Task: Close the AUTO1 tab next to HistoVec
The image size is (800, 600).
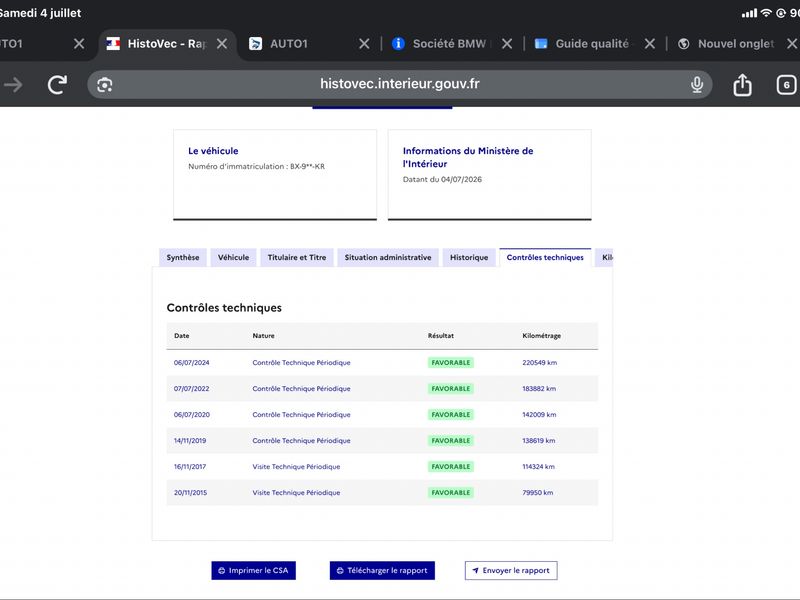Action: [364, 44]
